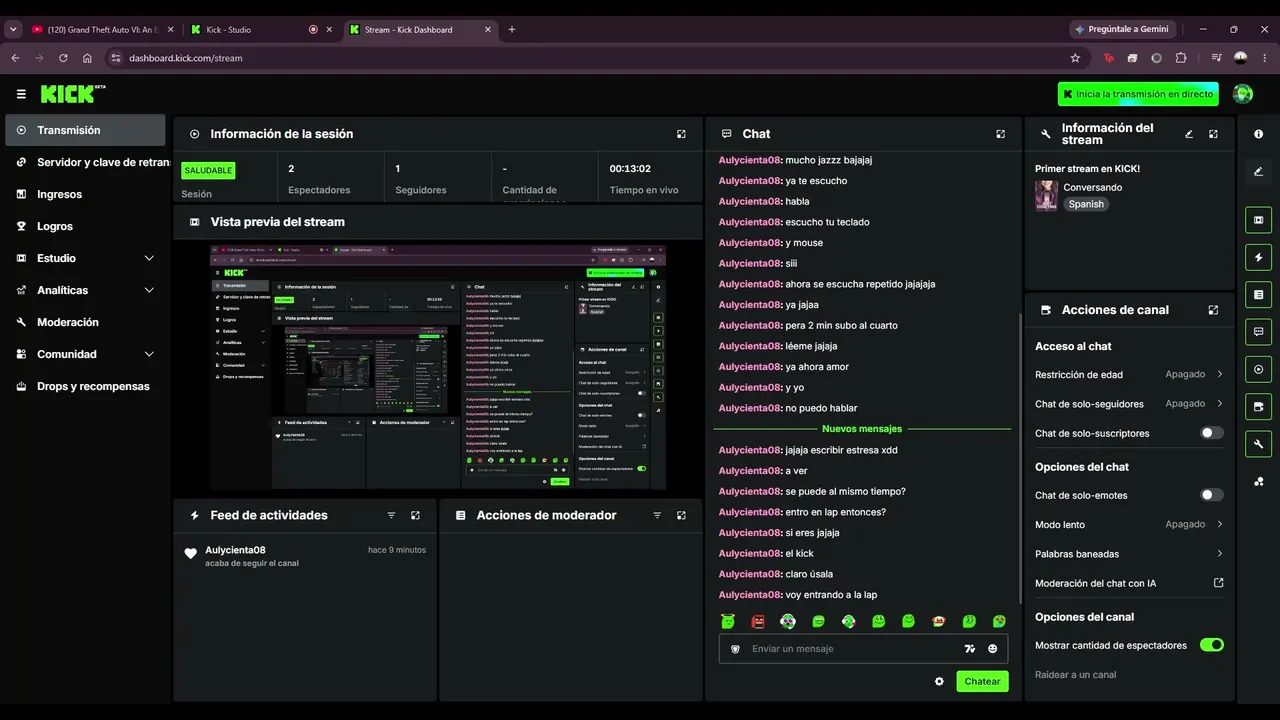Open the browser tab search dropdown
Image resolution: width=1280 pixels, height=720 pixels.
(13, 30)
